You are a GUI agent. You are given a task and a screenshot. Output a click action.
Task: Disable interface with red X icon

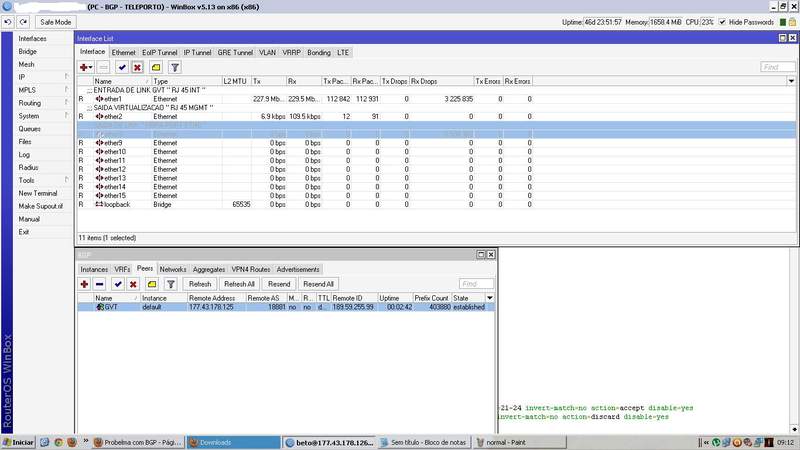tap(137, 67)
